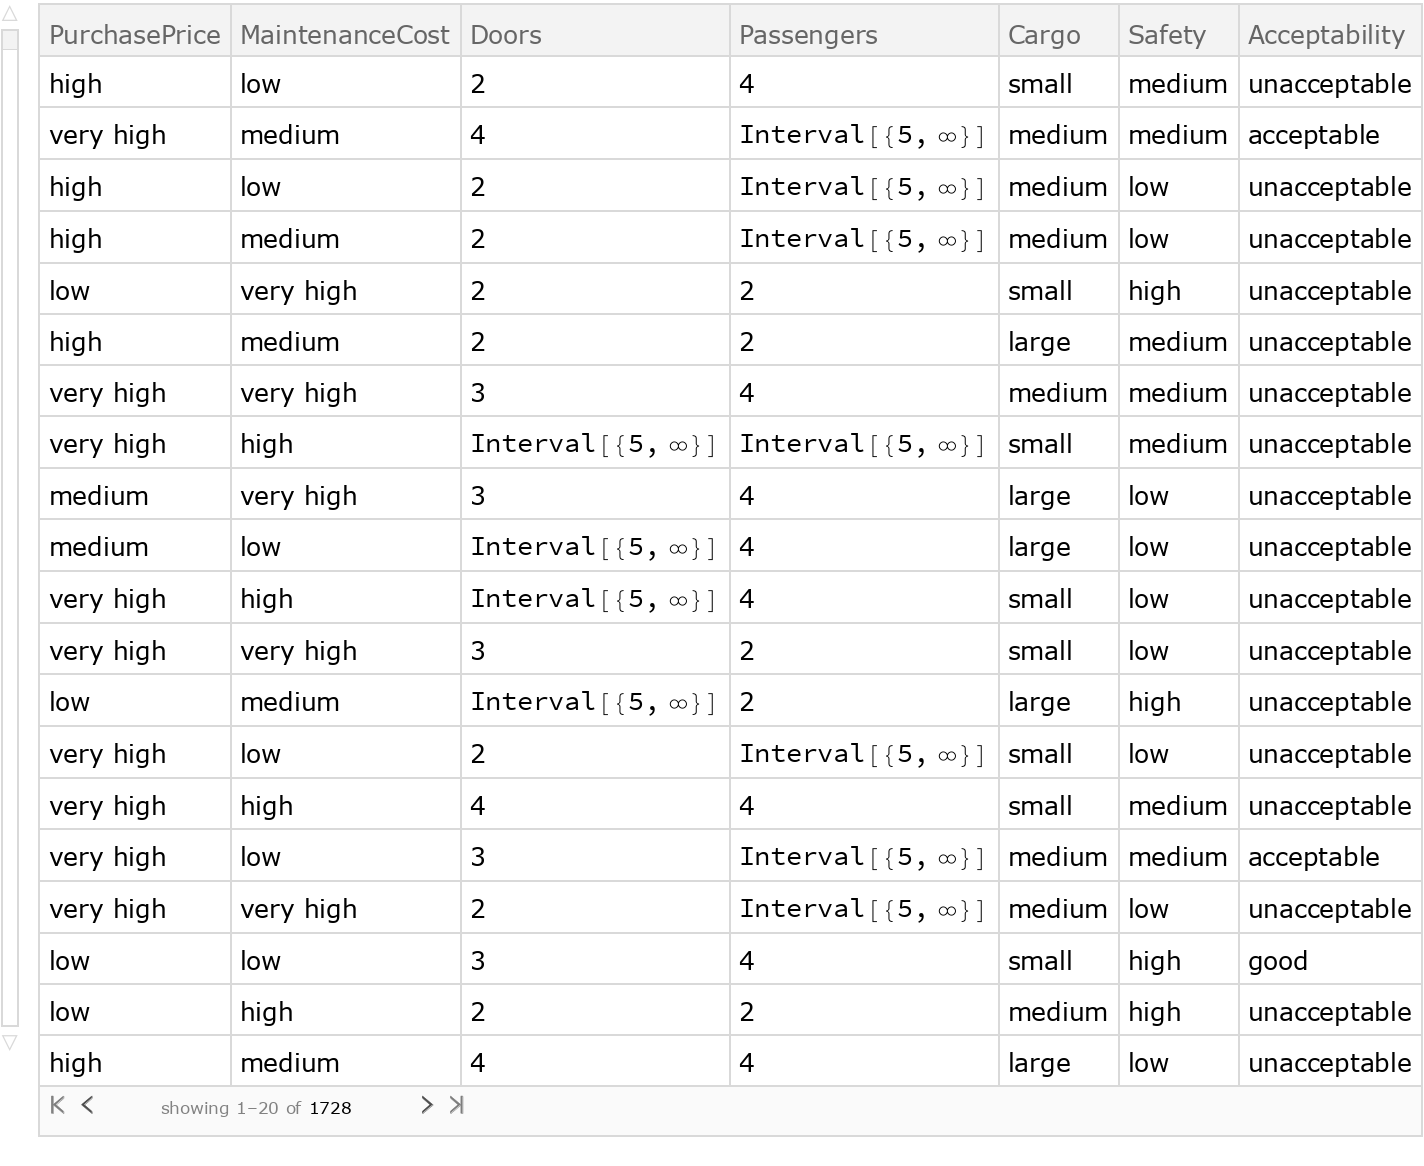Click the very high MaintenanceCost cell in row seven
This screenshot has height=1166, width=1424.
click(x=298, y=392)
